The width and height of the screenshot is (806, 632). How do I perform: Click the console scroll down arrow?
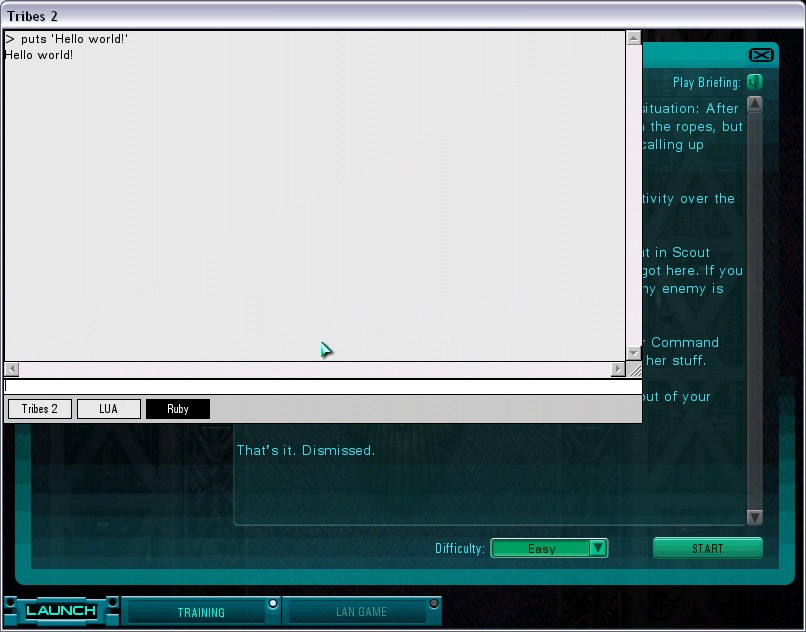(633, 353)
